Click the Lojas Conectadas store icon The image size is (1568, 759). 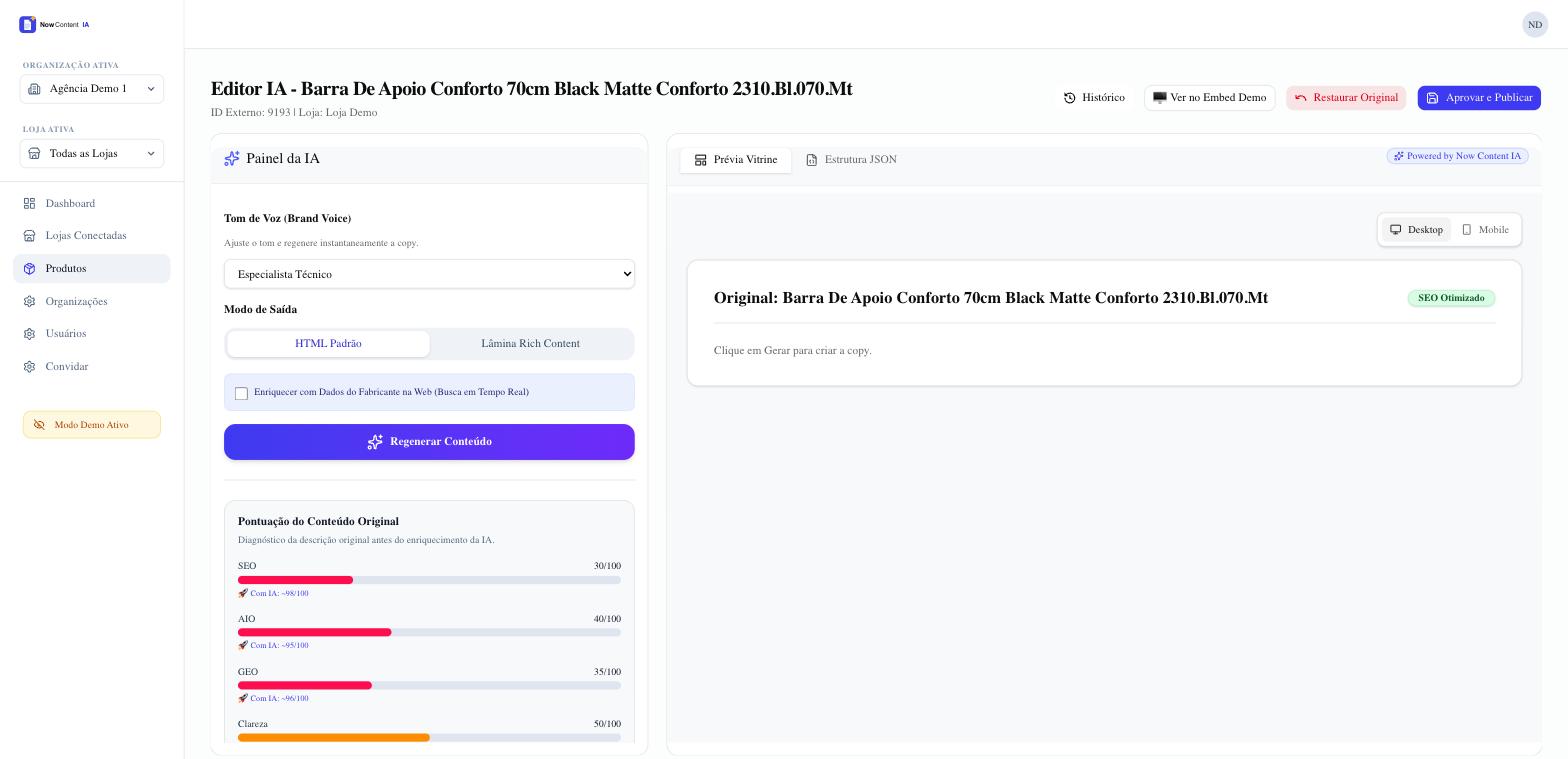point(29,236)
